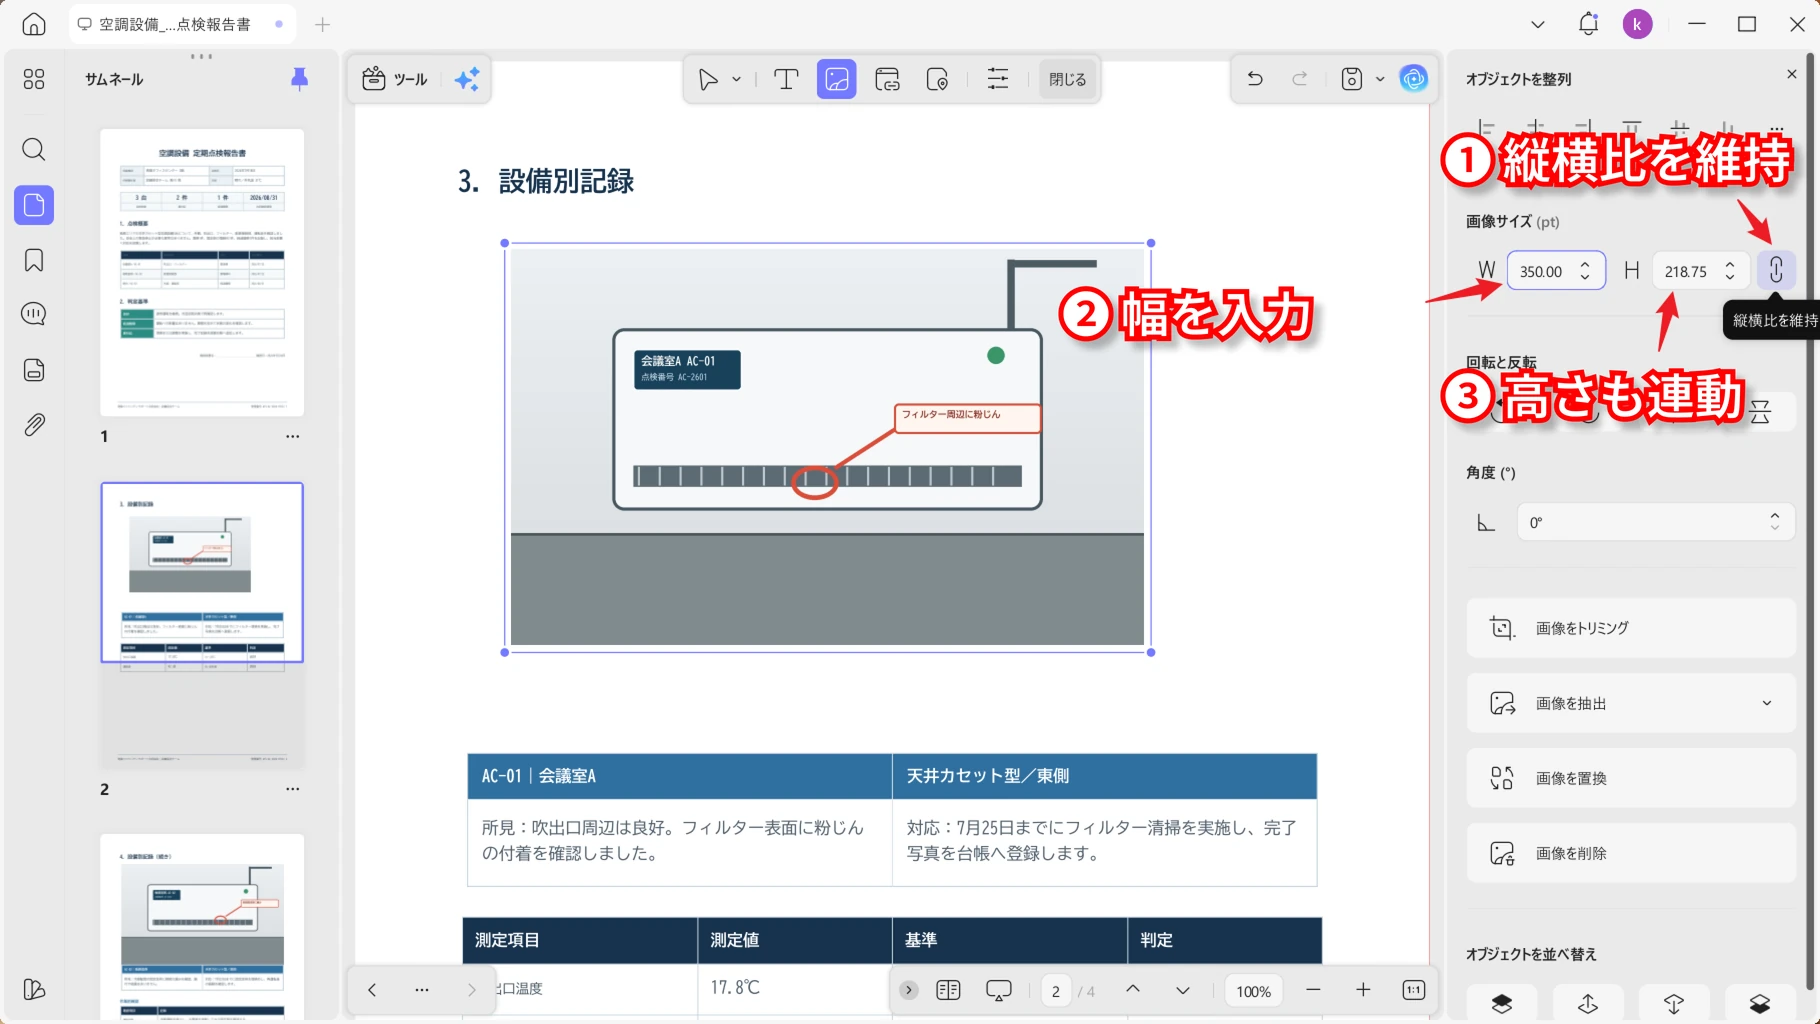Select the link editing tool
1820x1024 pixels.
click(x=887, y=79)
